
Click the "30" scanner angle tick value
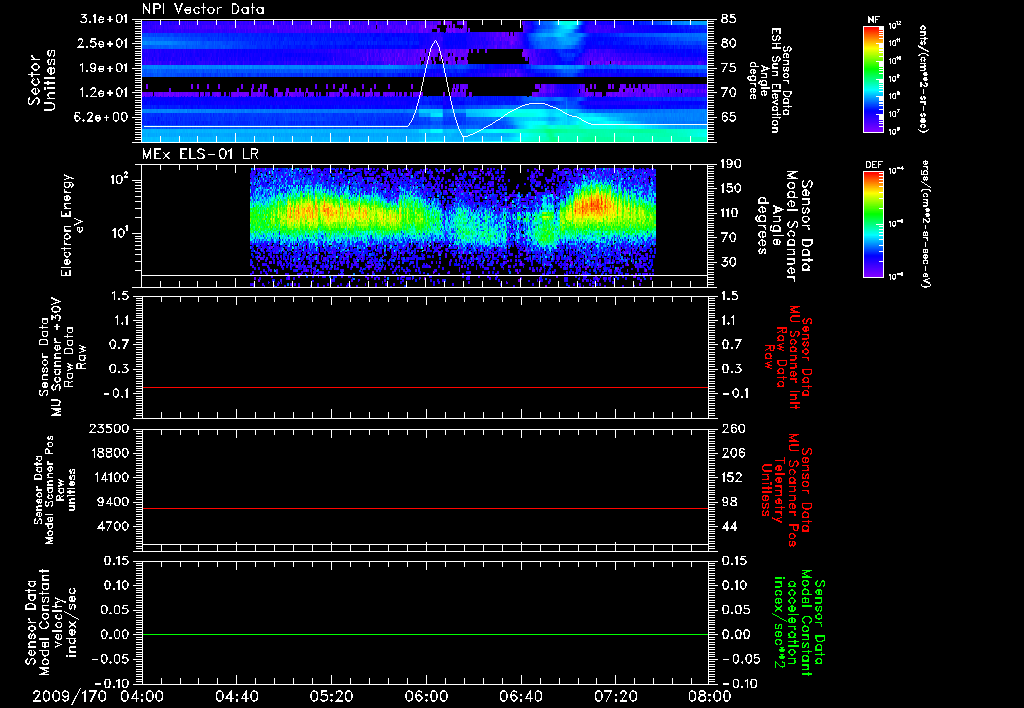729,262
